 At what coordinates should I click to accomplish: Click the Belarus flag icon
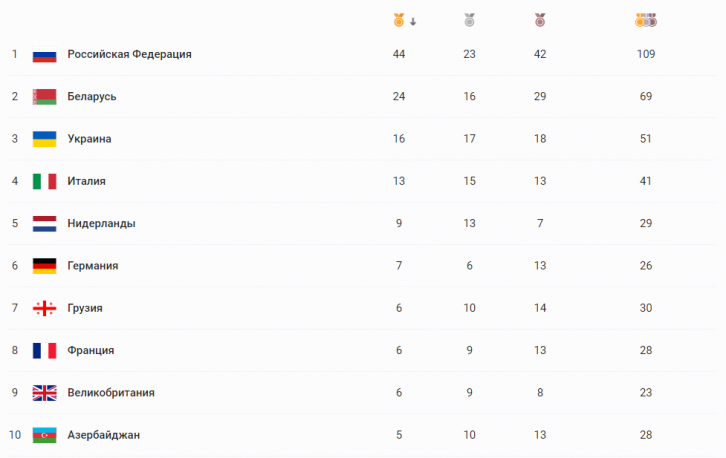click(44, 97)
